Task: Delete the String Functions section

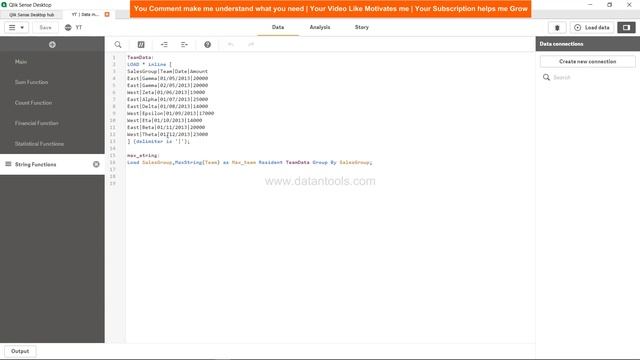Action: [96, 164]
